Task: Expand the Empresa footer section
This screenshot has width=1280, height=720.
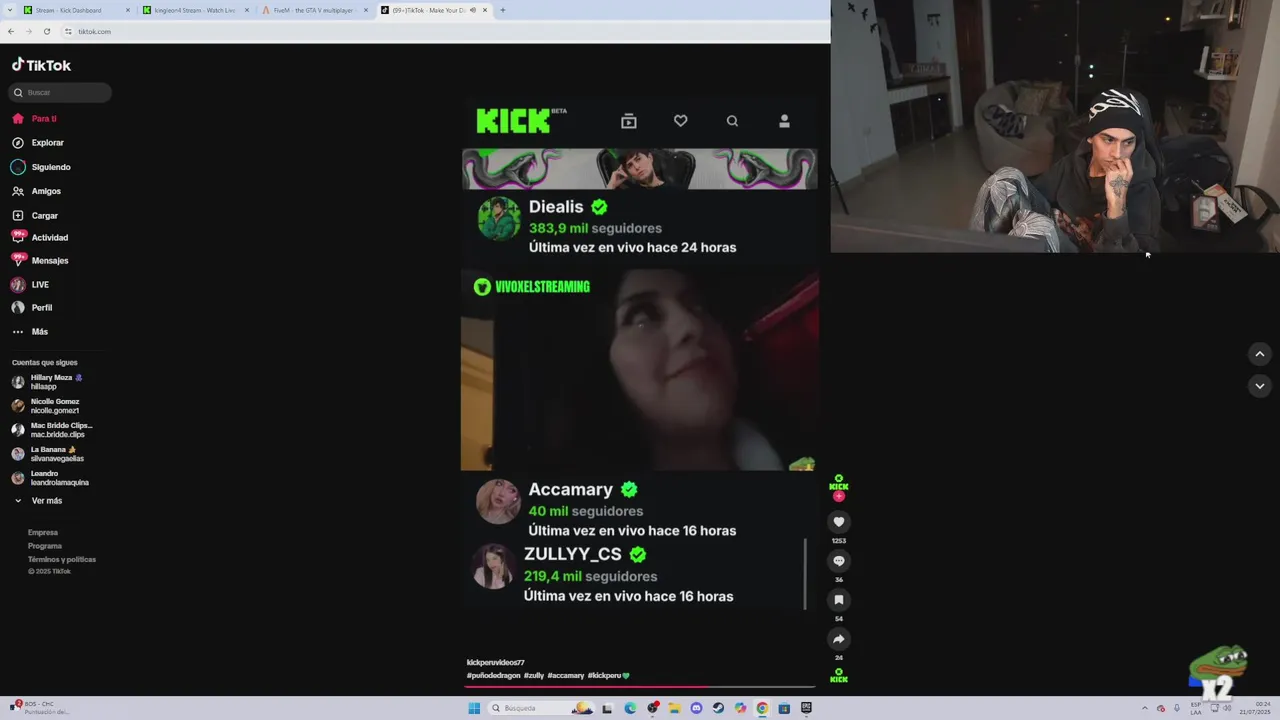Action: (x=43, y=532)
